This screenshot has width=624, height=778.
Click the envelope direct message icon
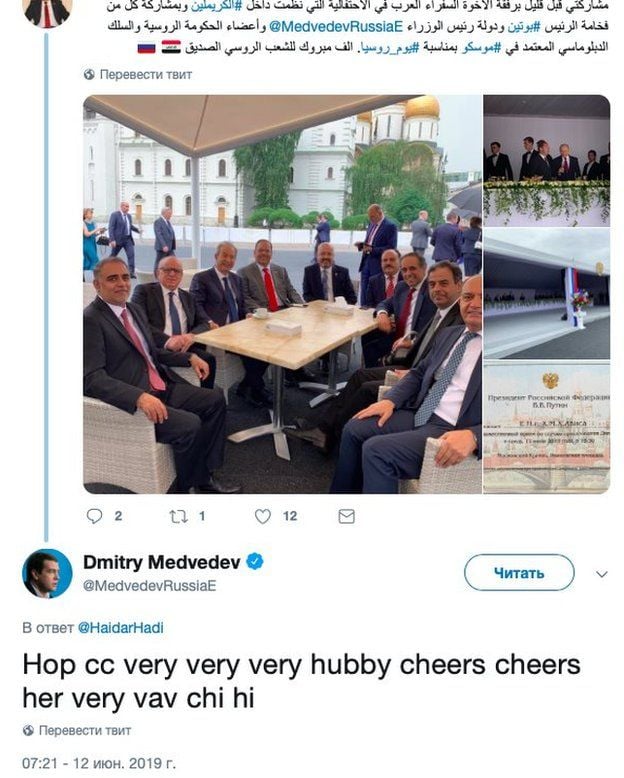[x=346, y=516]
